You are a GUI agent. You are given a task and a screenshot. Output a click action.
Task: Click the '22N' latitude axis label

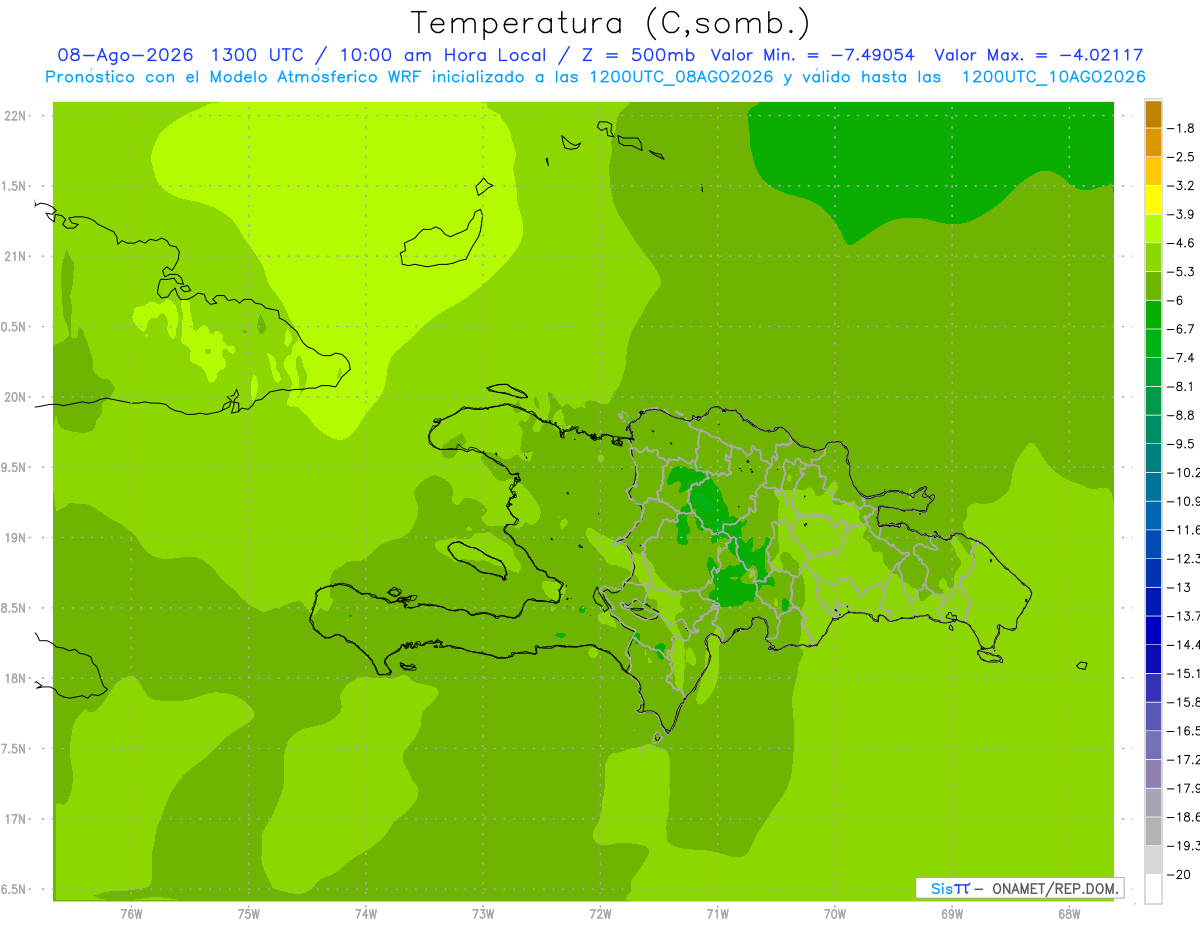click(x=16, y=116)
